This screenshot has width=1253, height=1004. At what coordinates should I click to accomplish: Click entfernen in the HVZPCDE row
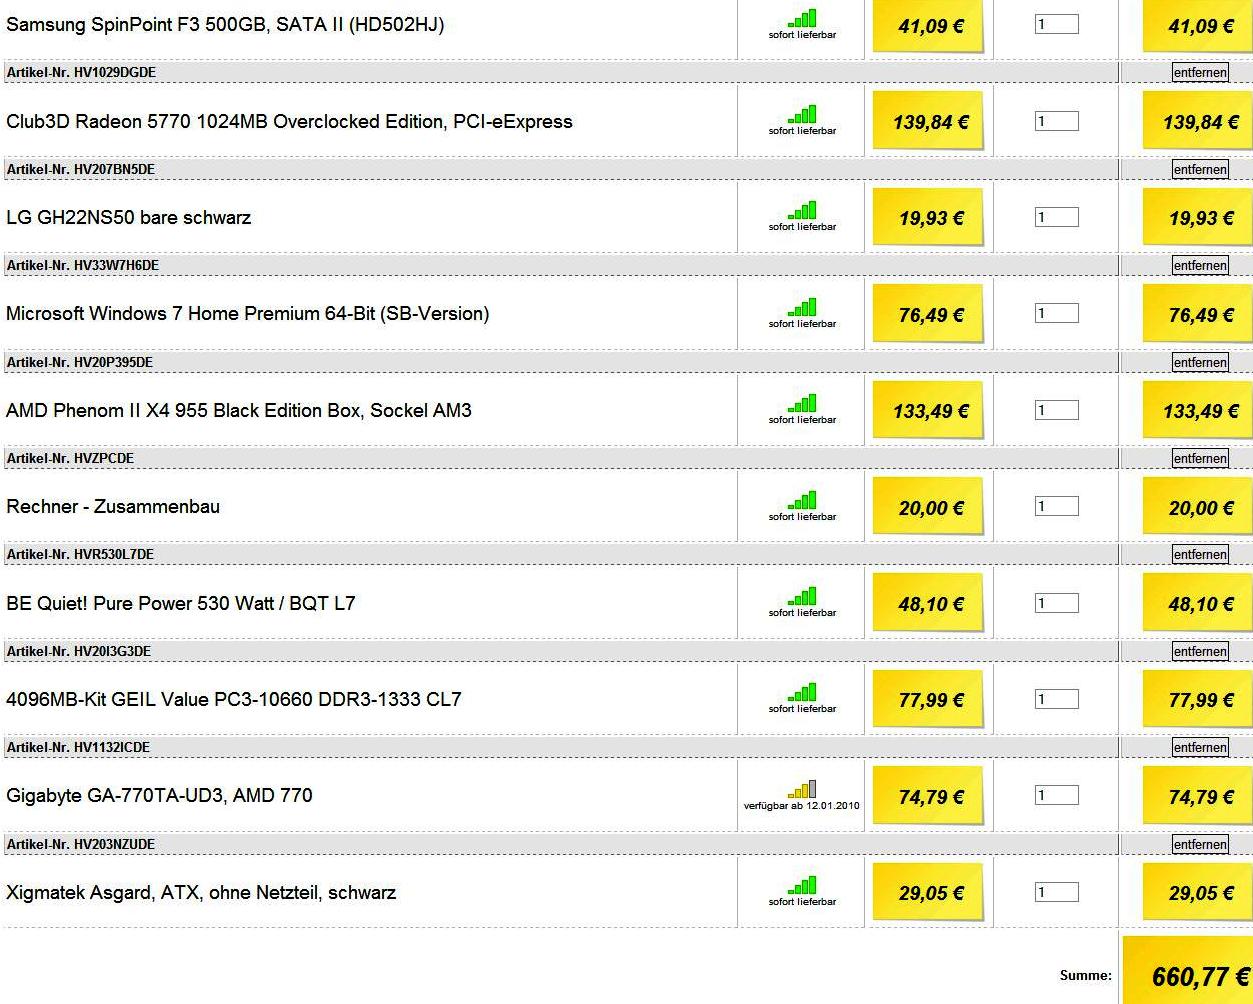click(1200, 458)
